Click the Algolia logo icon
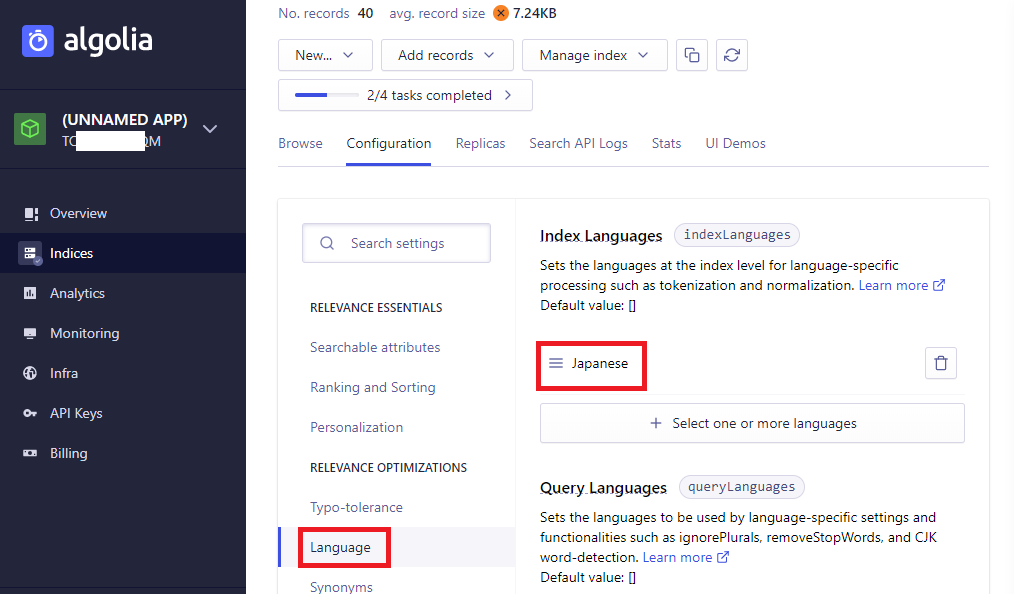Image resolution: width=1014 pixels, height=594 pixels. (x=38, y=41)
